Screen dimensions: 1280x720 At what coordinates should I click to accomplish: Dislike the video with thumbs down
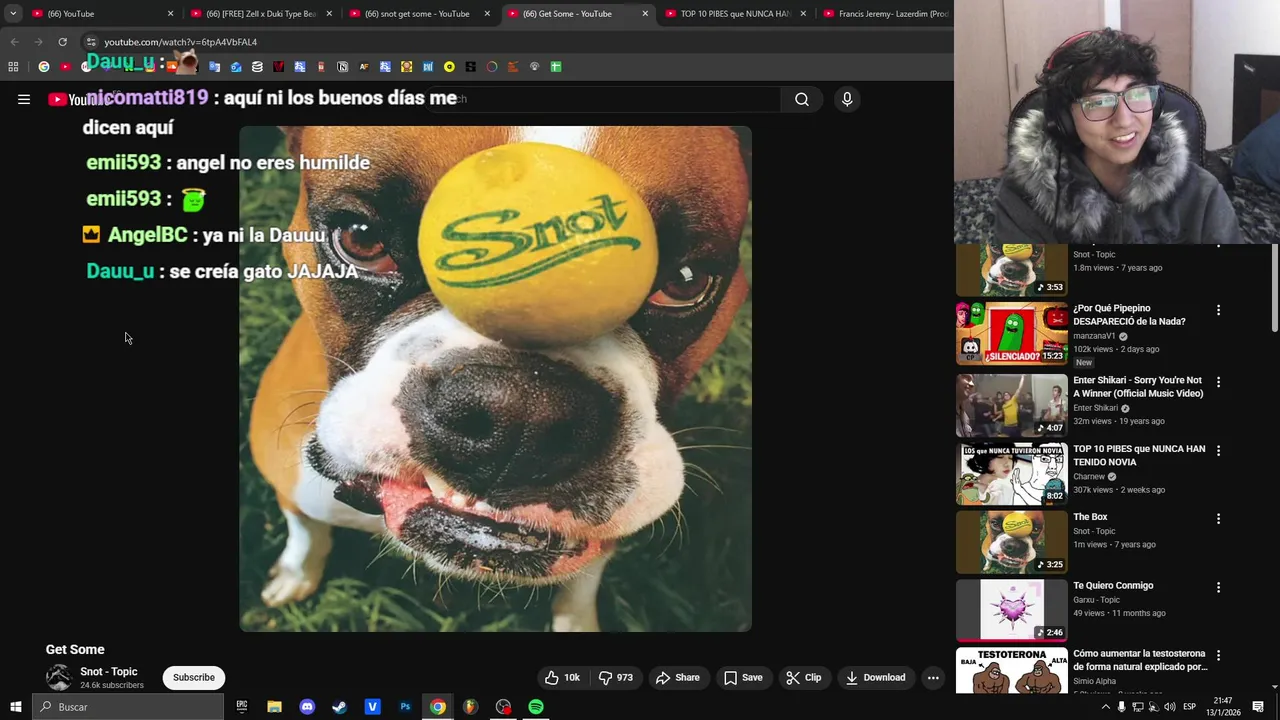(615, 677)
